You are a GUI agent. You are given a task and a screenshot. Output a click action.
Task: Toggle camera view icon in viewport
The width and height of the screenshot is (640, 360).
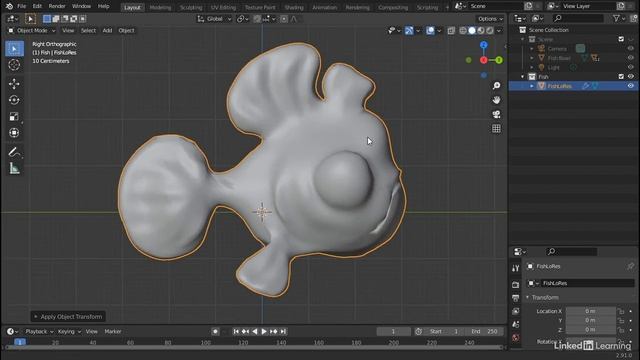496,114
